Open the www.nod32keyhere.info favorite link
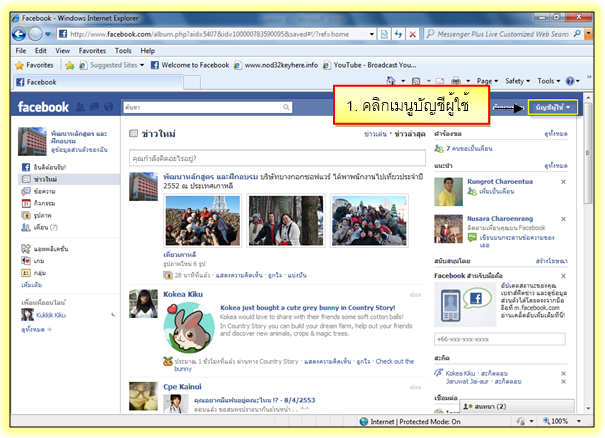 coord(276,65)
